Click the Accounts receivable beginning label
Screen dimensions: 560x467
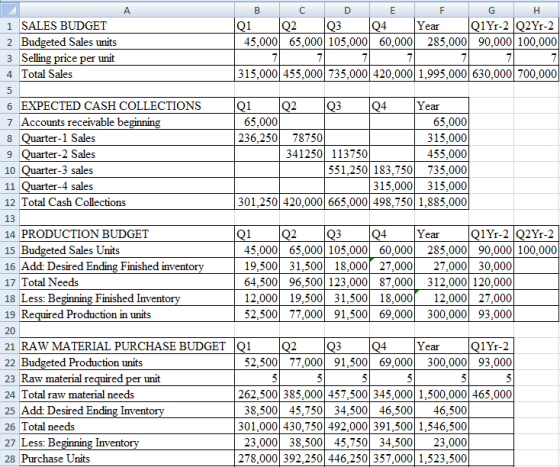click(127, 122)
